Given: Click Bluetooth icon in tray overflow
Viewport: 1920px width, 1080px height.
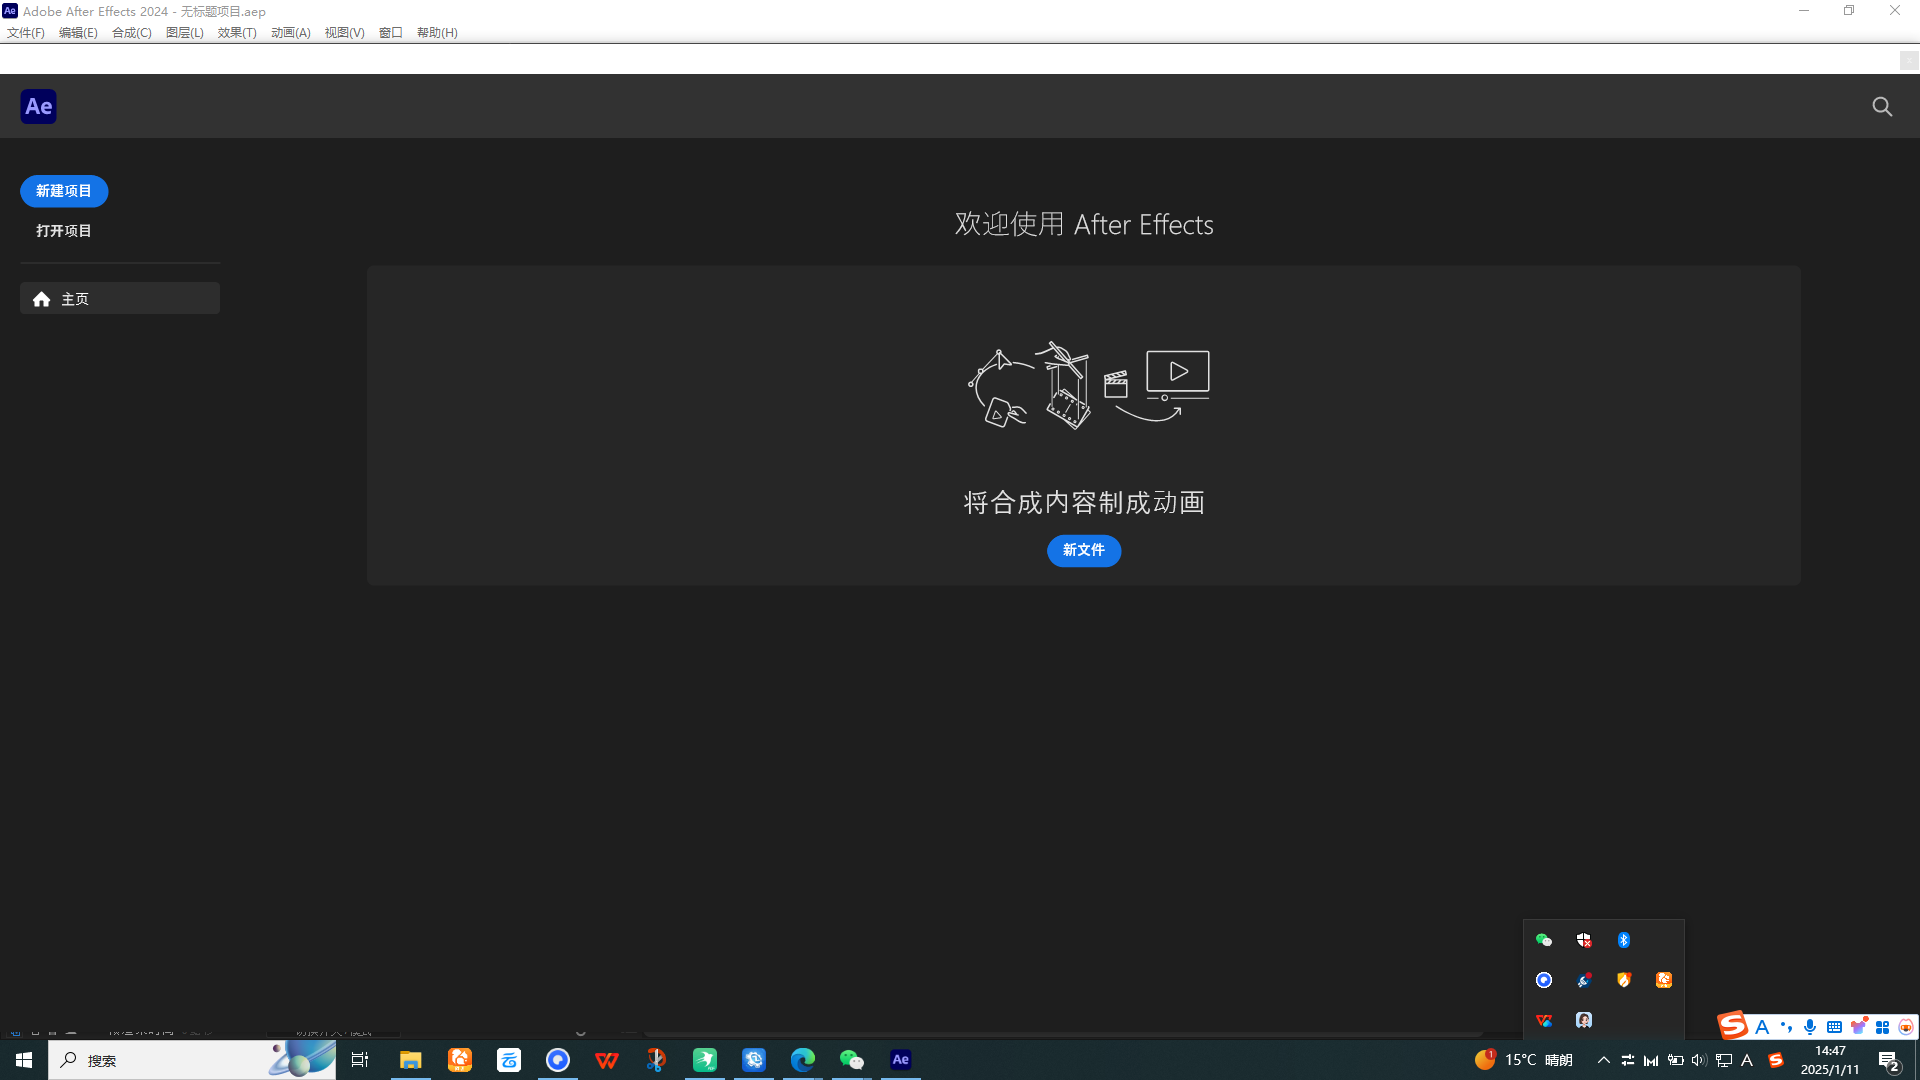Looking at the screenshot, I should [x=1624, y=940].
